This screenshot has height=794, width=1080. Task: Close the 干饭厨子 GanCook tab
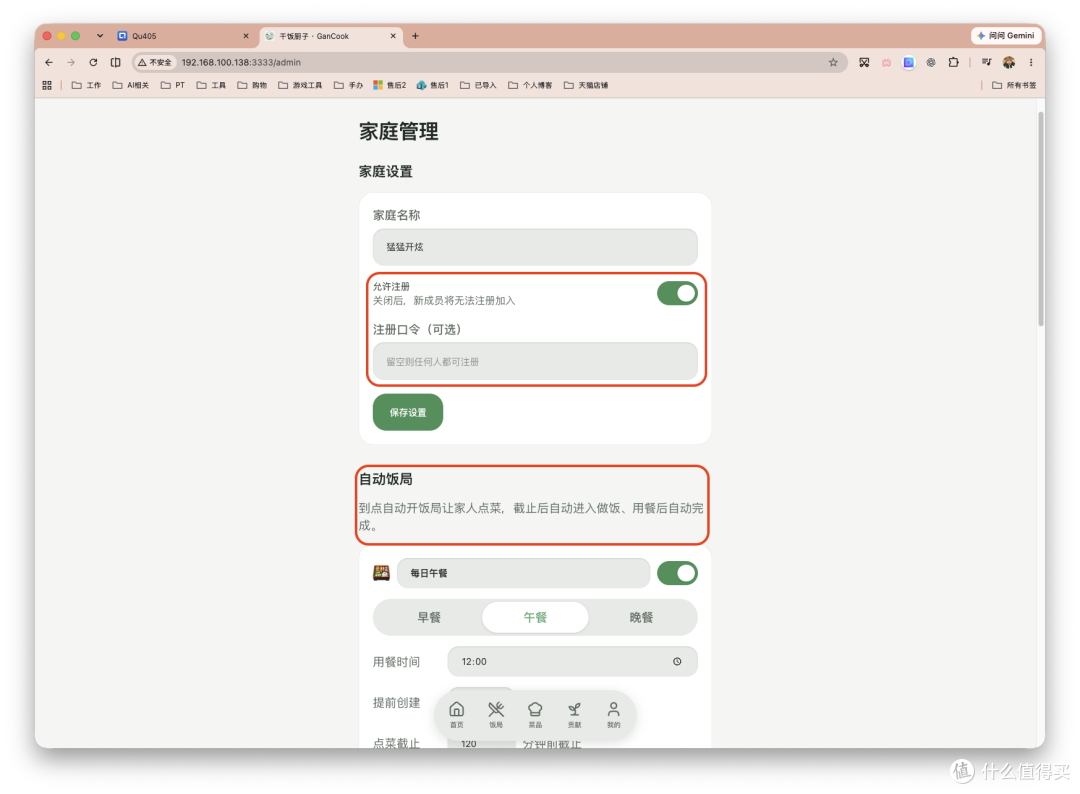tap(393, 36)
